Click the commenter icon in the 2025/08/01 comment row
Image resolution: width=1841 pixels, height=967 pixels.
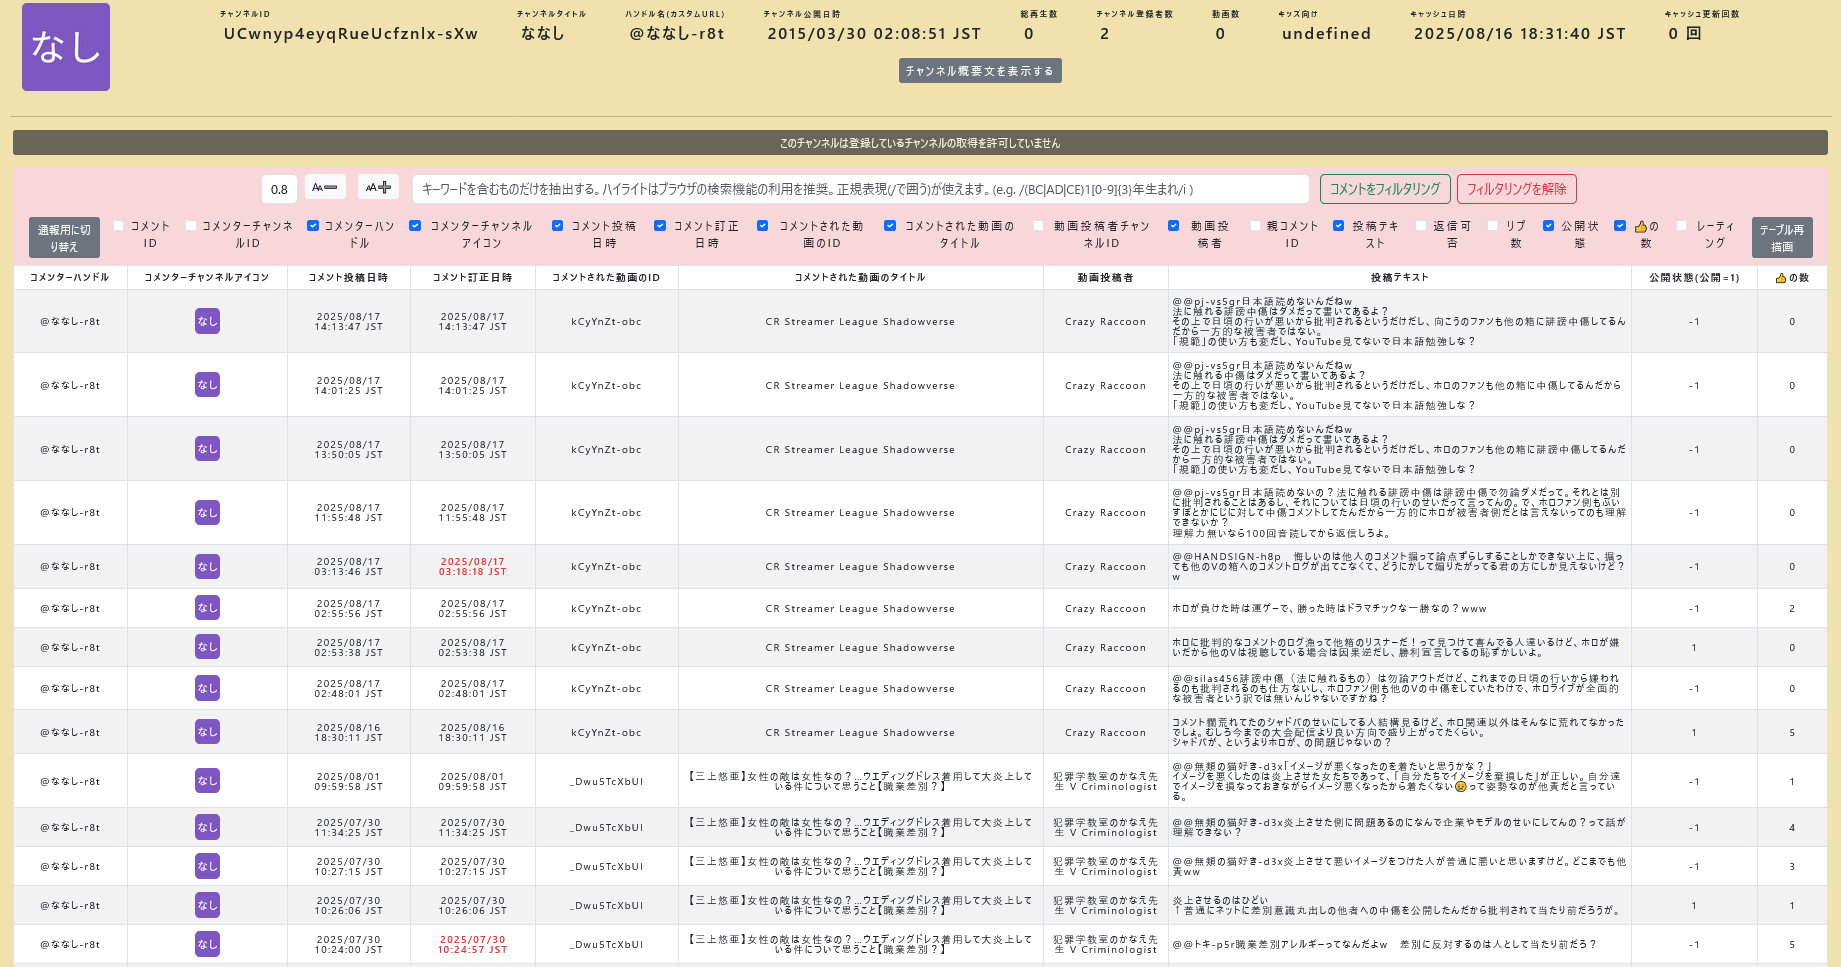tap(207, 781)
